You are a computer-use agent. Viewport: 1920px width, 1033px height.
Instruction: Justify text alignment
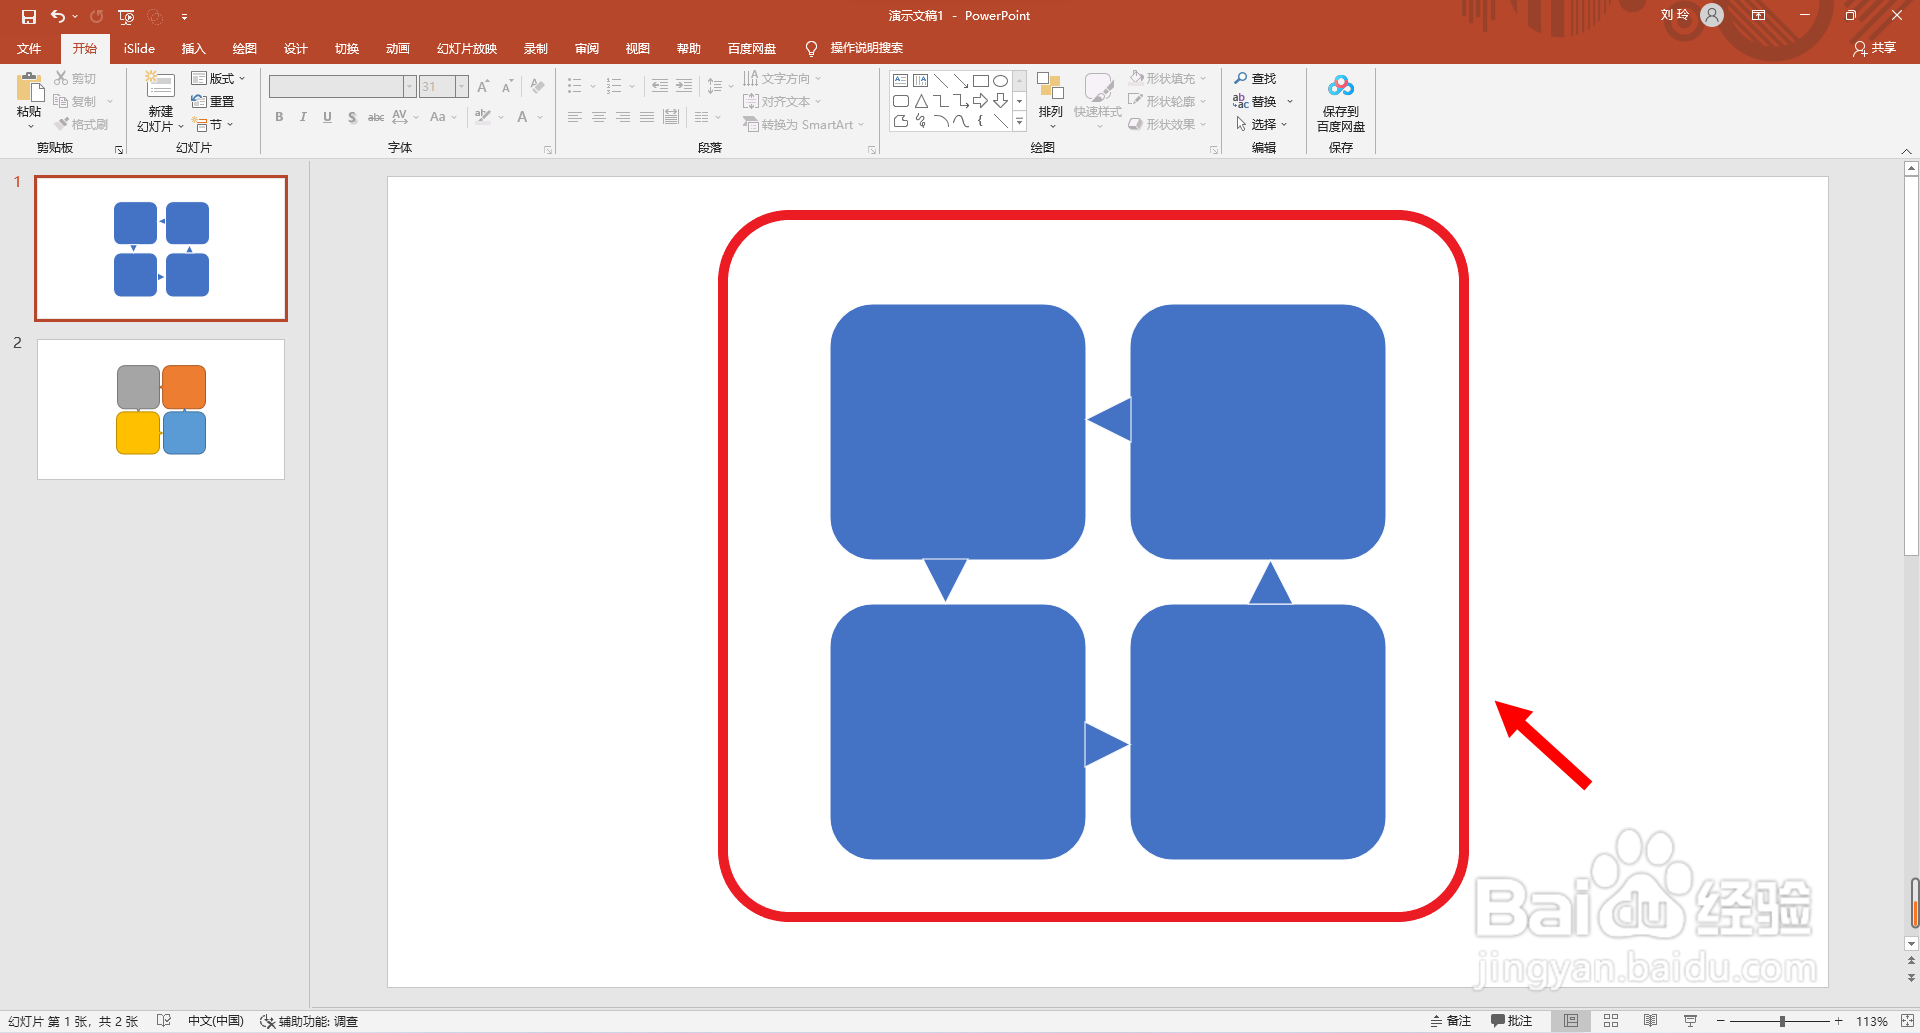(647, 117)
